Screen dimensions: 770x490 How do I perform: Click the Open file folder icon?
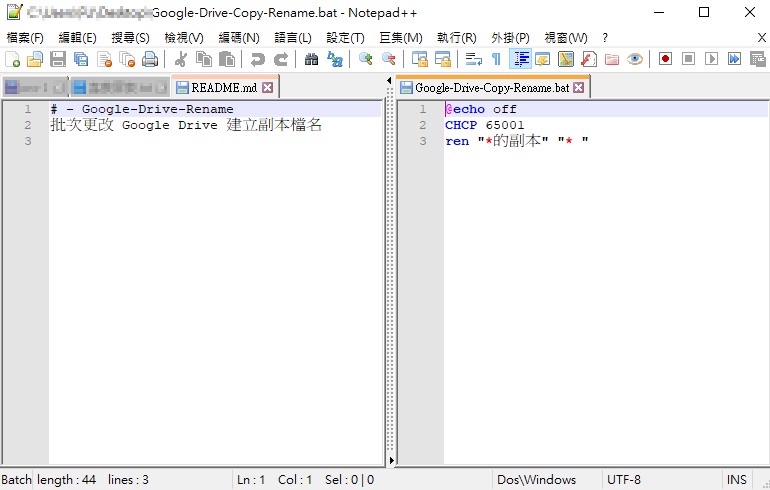click(x=35, y=59)
